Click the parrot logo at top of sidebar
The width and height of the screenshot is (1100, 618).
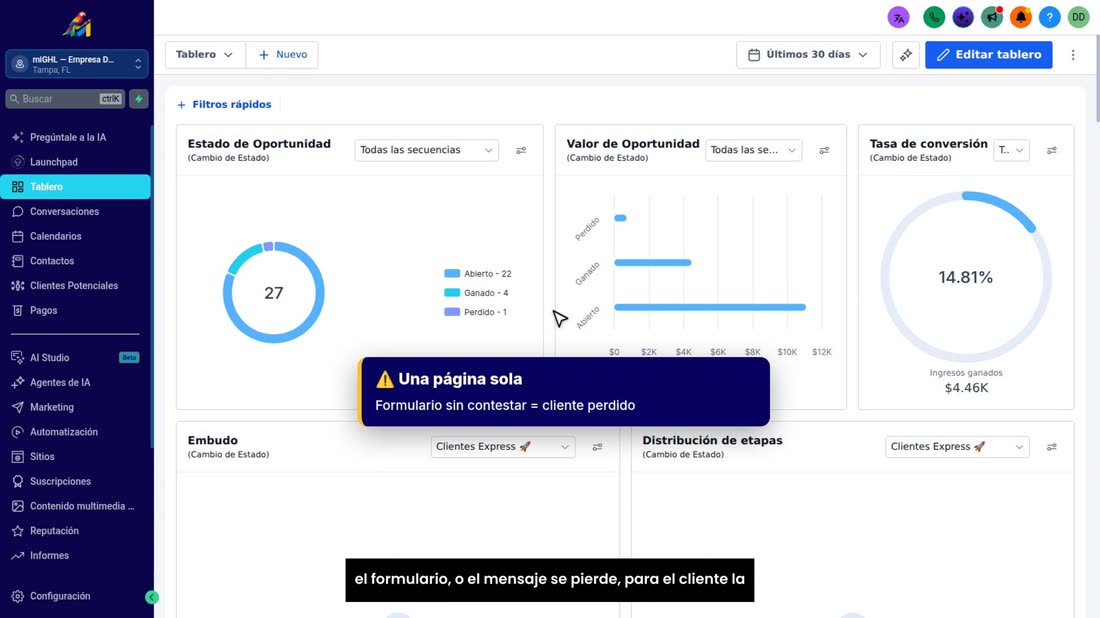coord(76,25)
